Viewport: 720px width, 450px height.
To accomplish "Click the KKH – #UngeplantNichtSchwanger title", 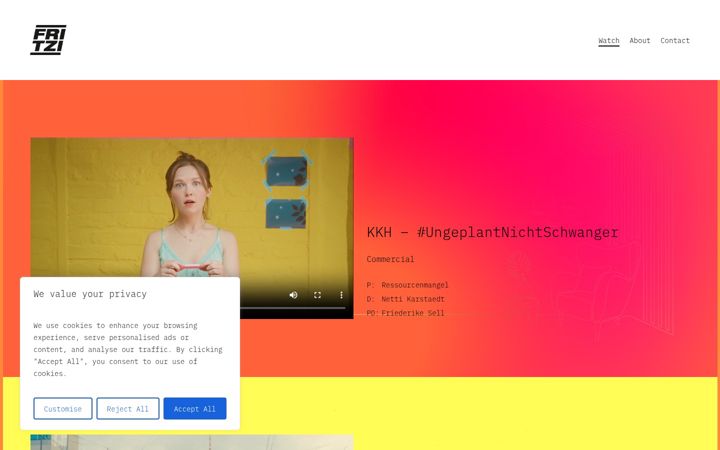I will click(x=493, y=232).
